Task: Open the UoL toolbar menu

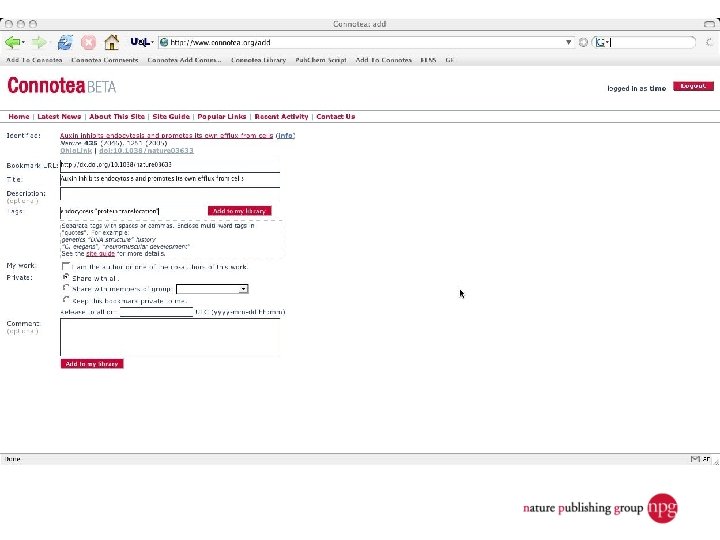Action: point(142,42)
